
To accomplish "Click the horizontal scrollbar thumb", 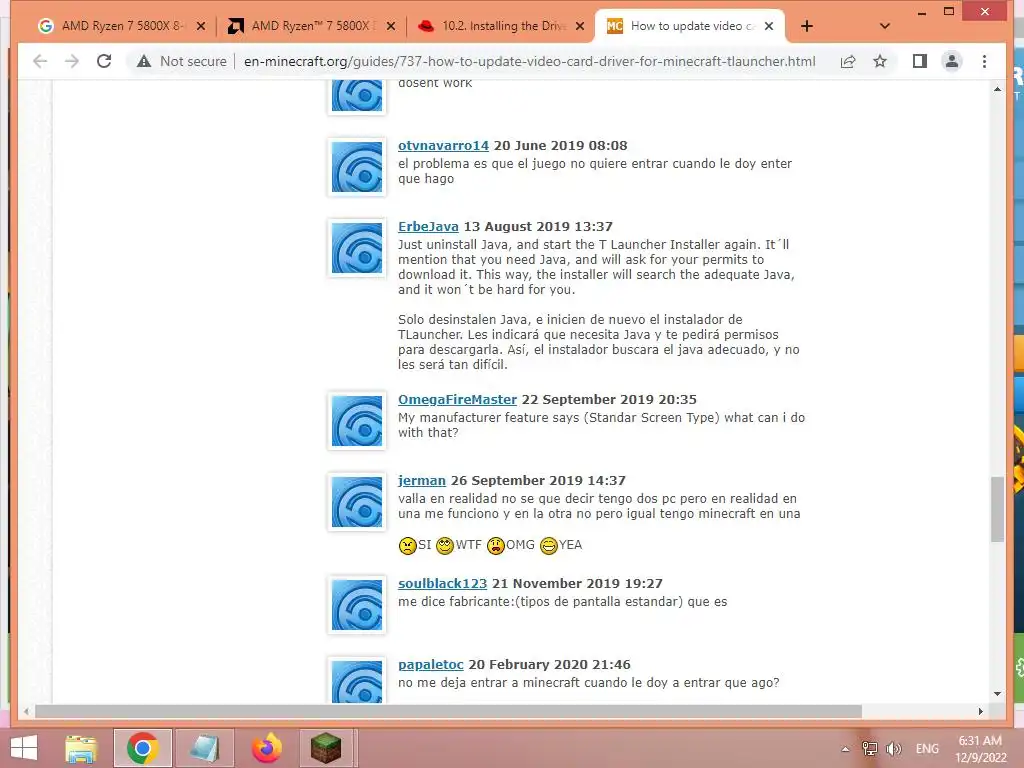I will pos(448,711).
